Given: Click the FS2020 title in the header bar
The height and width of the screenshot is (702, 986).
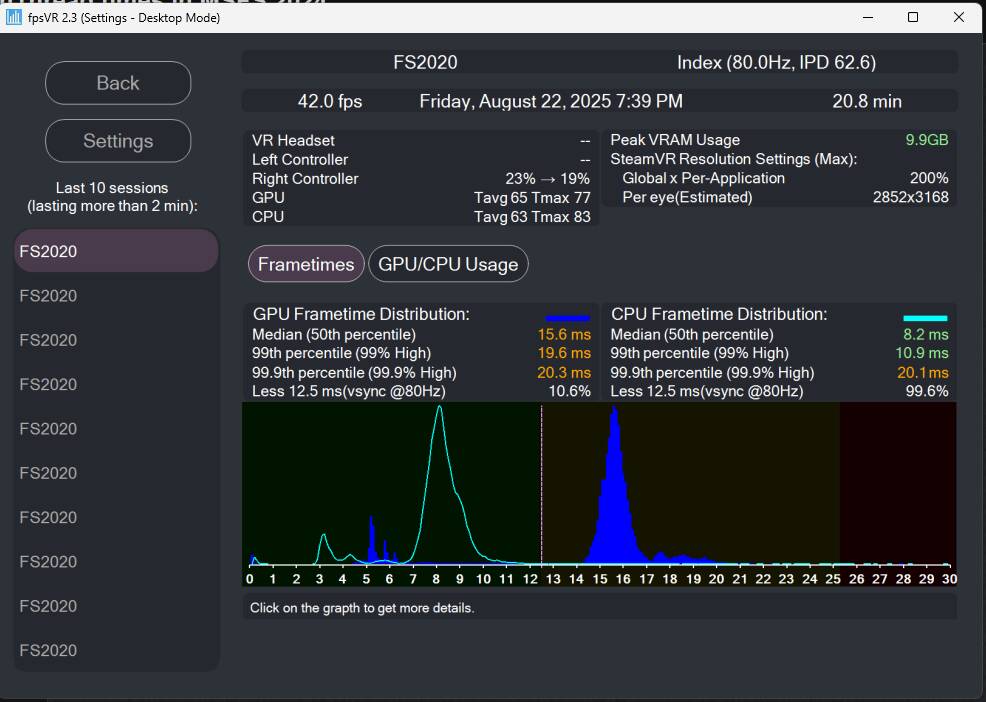Looking at the screenshot, I should (425, 62).
